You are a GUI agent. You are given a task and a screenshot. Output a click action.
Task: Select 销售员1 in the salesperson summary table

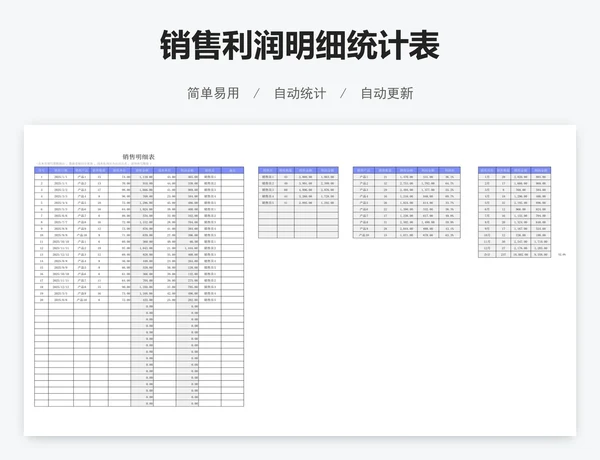click(x=267, y=177)
